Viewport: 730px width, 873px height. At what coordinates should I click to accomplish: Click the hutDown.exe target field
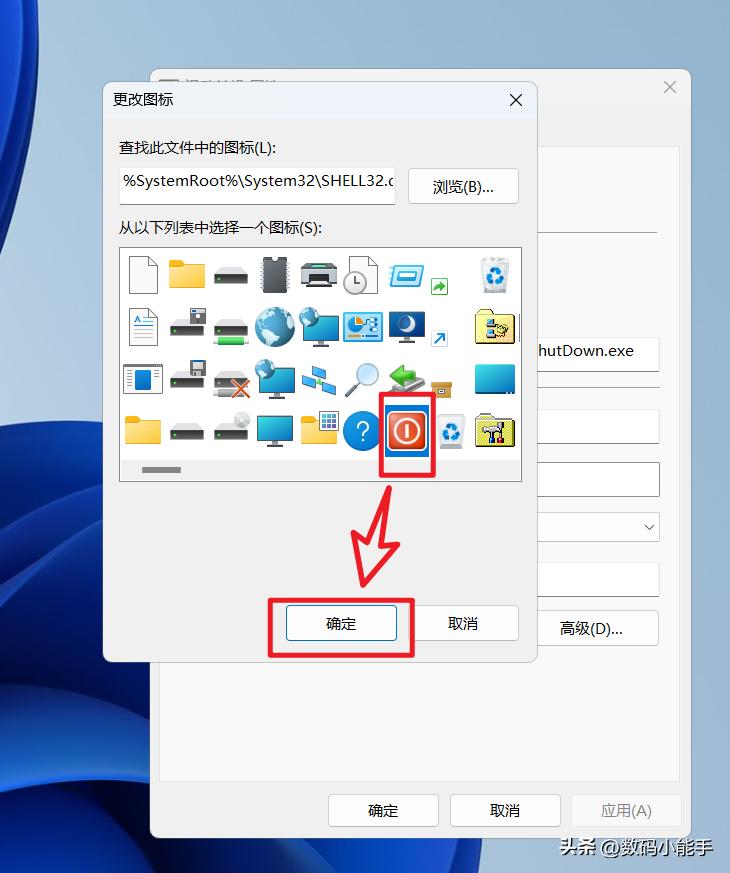(598, 353)
